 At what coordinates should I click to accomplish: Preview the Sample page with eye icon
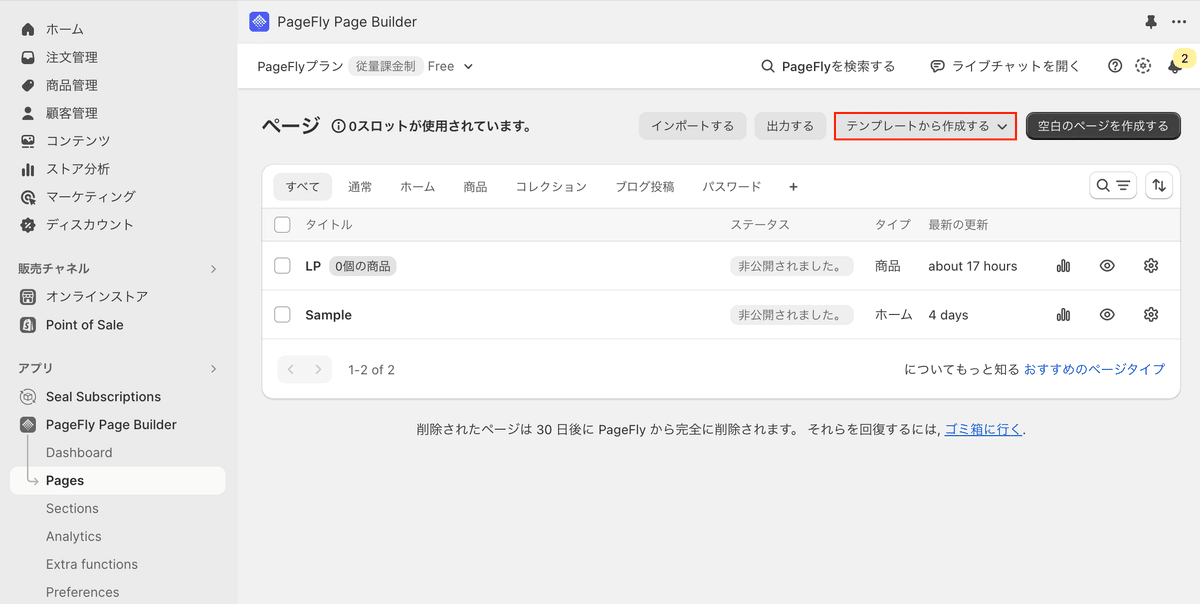tap(1107, 315)
